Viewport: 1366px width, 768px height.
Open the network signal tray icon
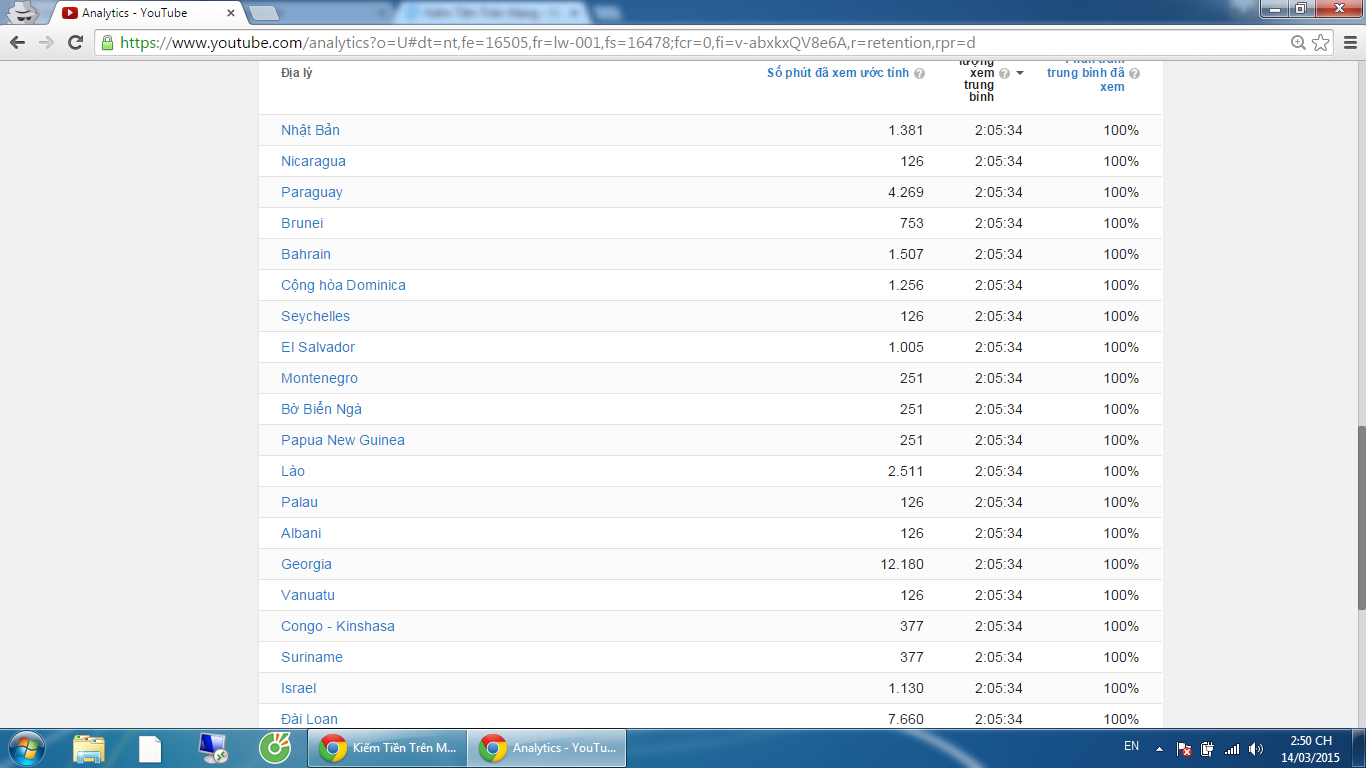(1232, 748)
